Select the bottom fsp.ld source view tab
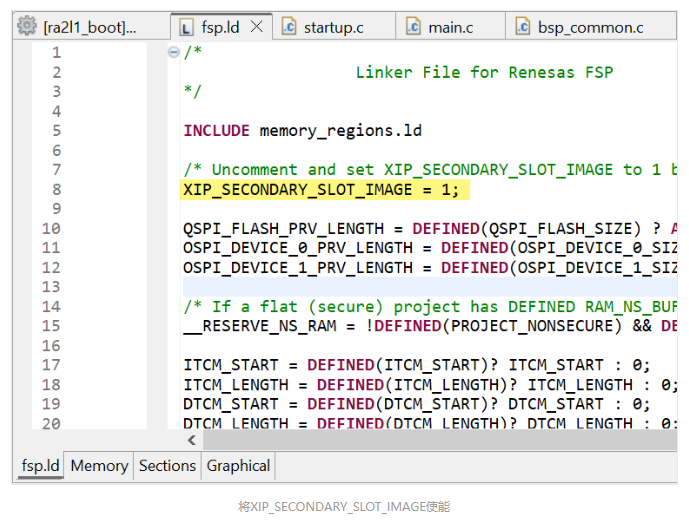689x523 pixels. point(40,465)
